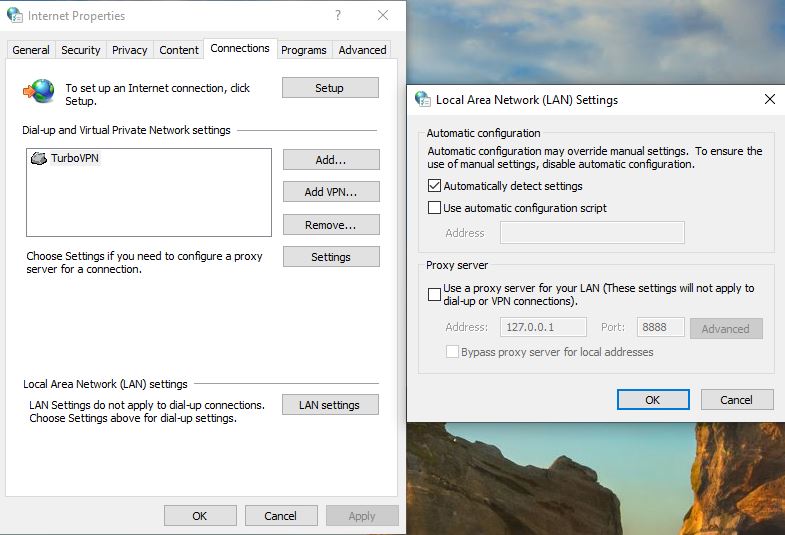Switch to the Content tab
Image resolution: width=785 pixels, height=535 pixels.
[x=179, y=50]
